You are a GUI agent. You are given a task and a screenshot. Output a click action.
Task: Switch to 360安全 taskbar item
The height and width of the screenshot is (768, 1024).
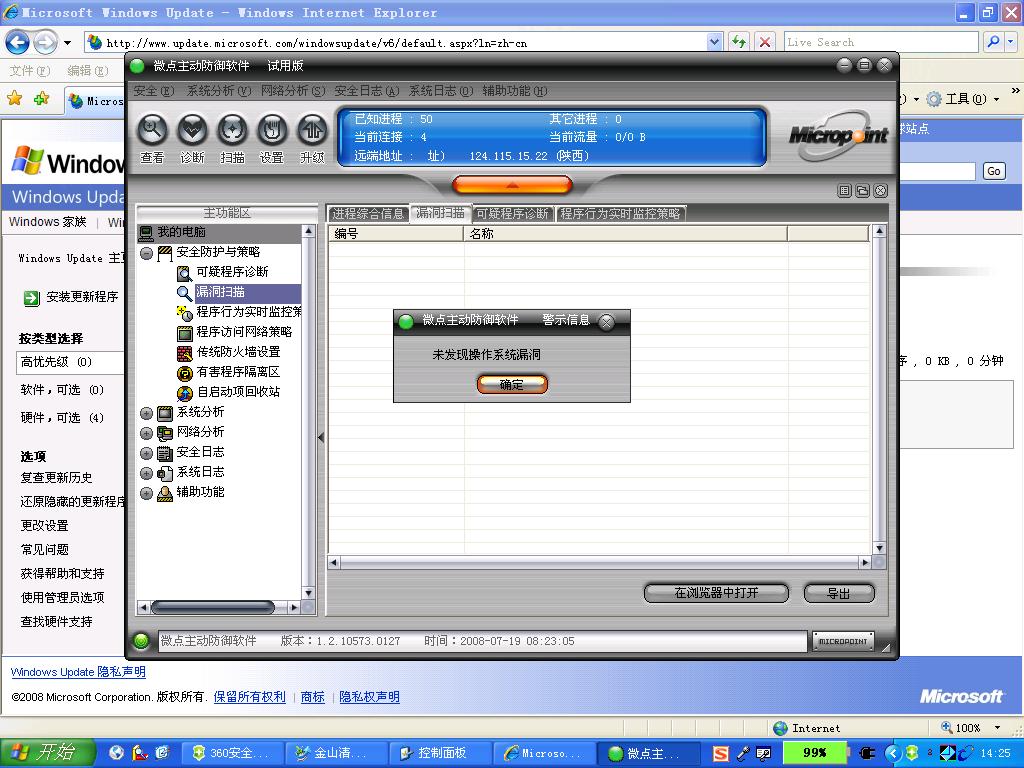pyautogui.click(x=232, y=754)
